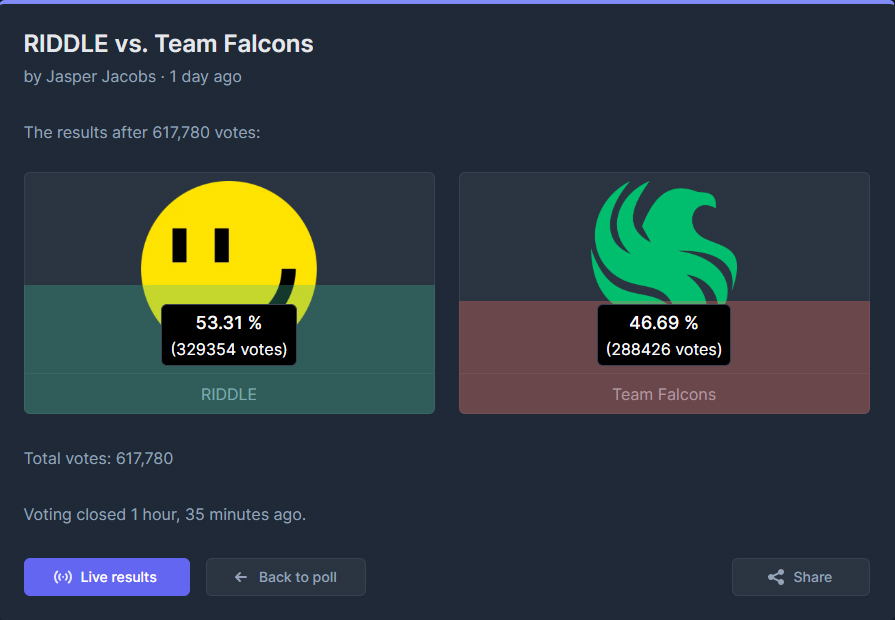Click Total votes: 617,780 text
The width and height of the screenshot is (895, 620).
98,458
